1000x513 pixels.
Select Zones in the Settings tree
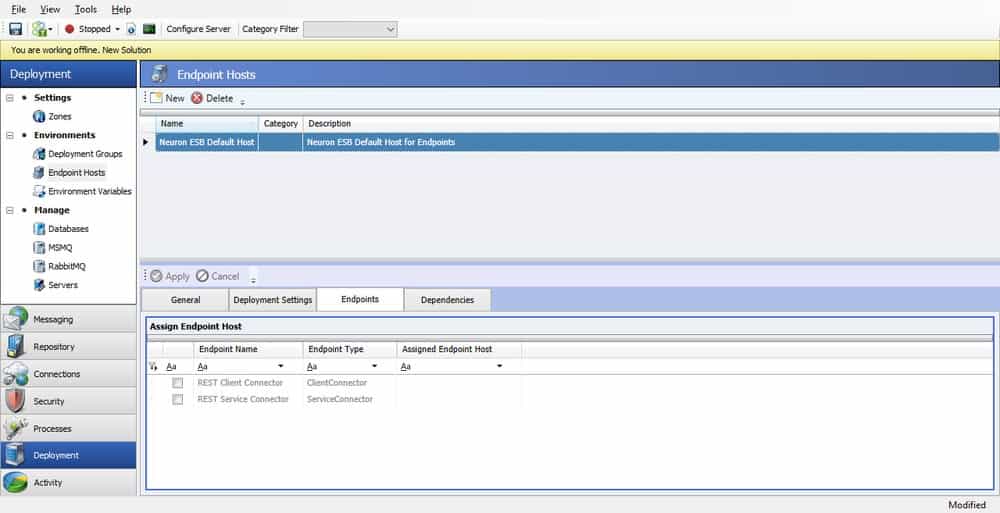(x=59, y=117)
